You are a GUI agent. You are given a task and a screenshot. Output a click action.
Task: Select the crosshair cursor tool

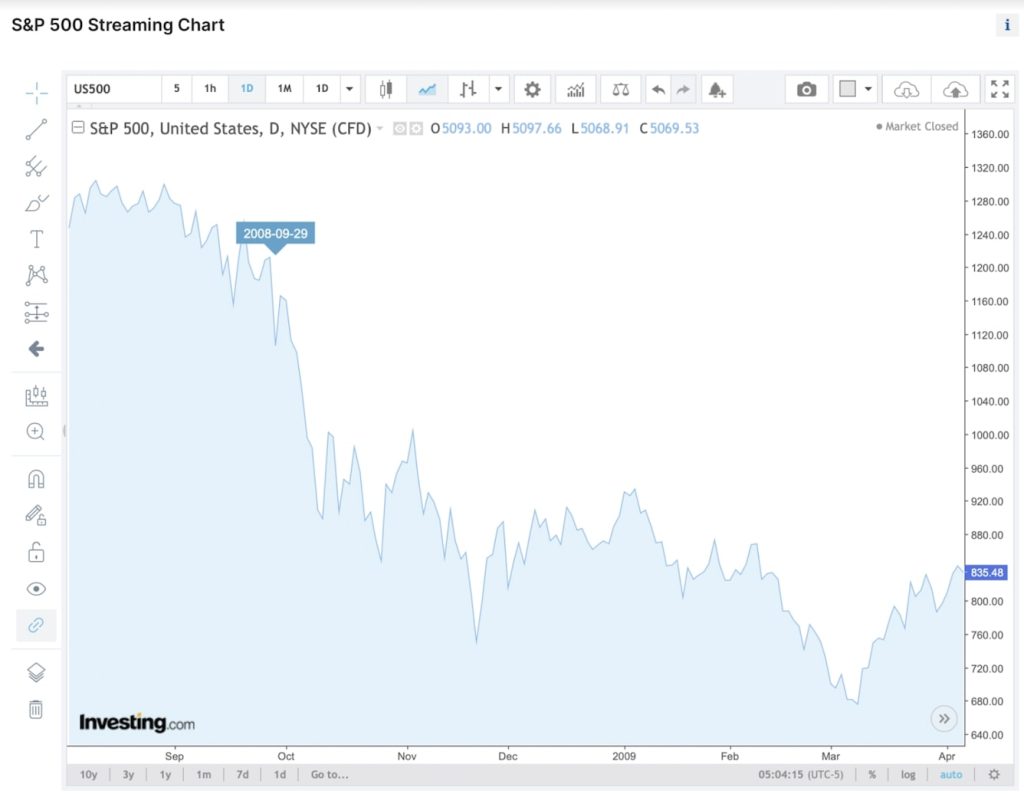(35, 92)
